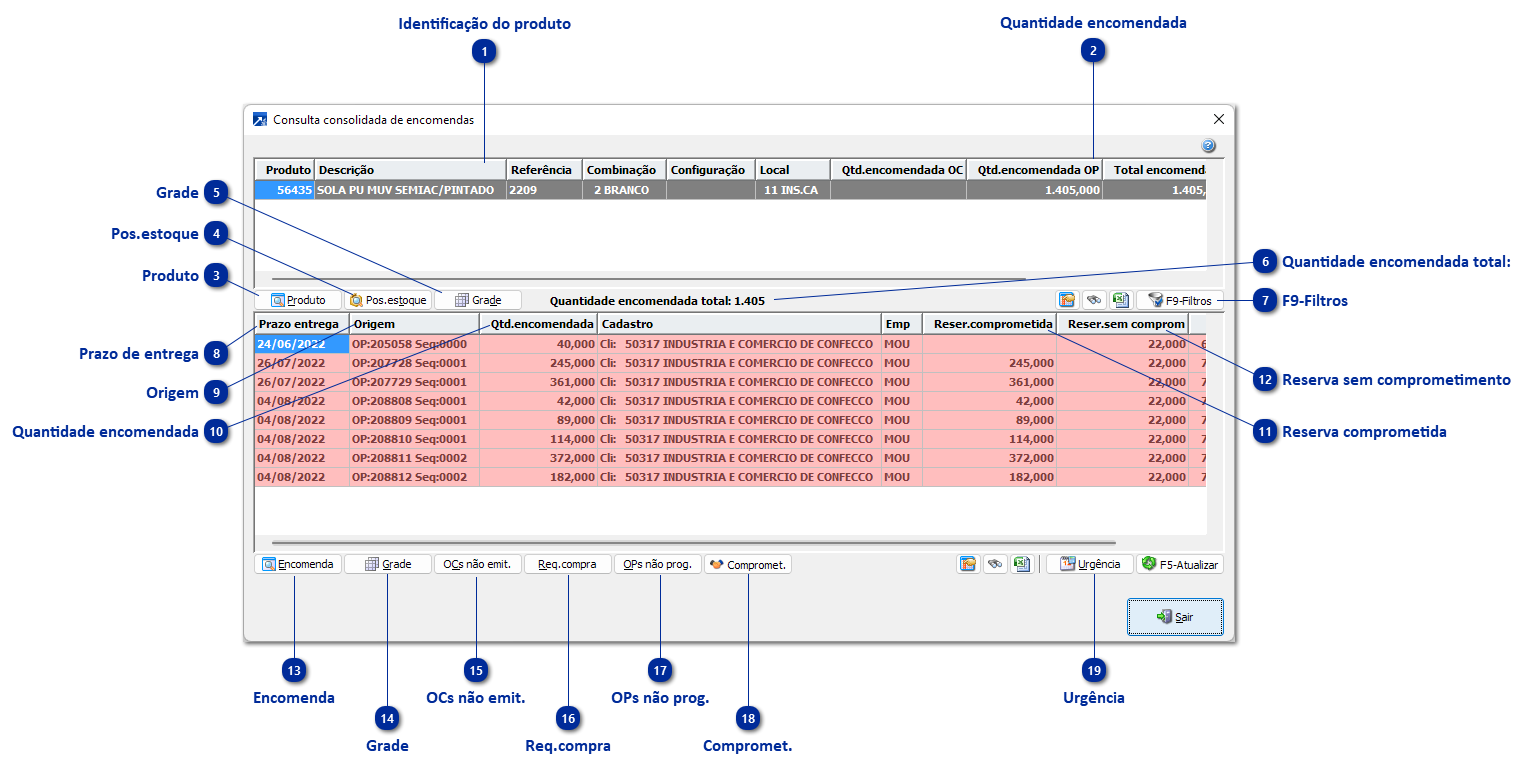Click the Configuração column header
This screenshot has height=772, width=1527.
click(711, 170)
